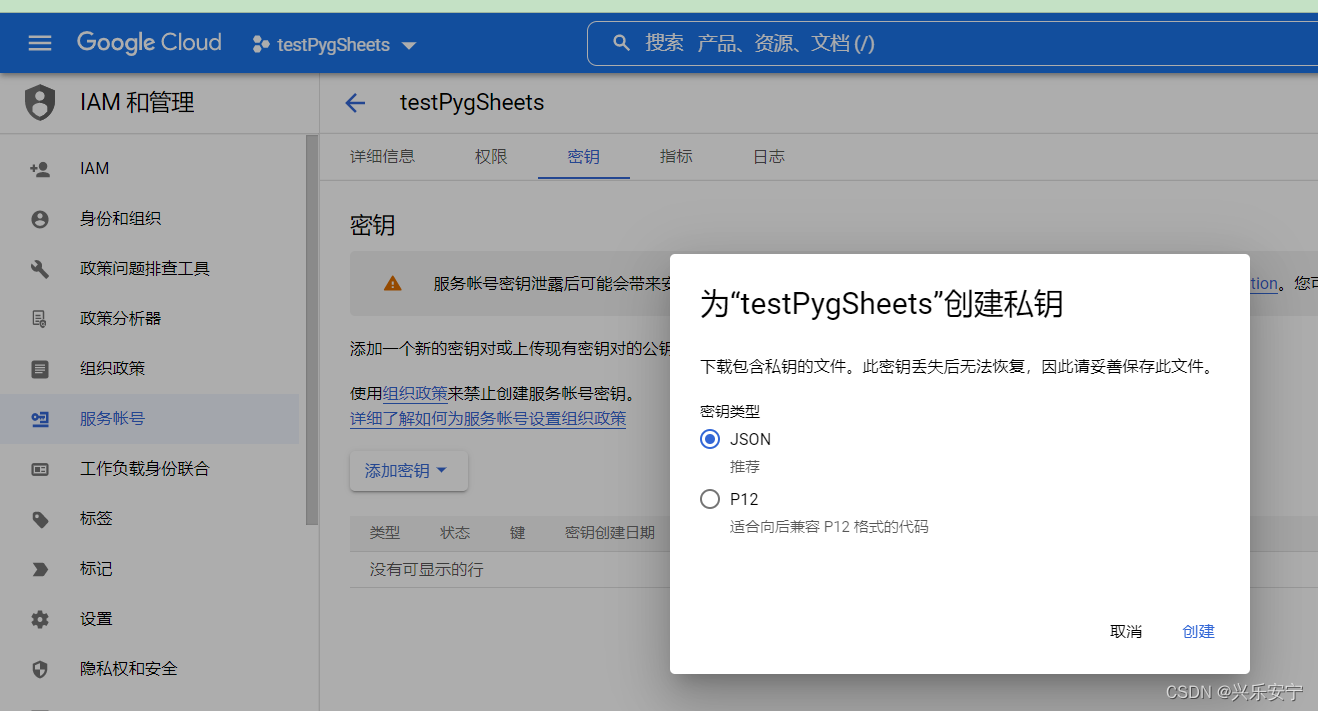Screen dimensions: 1318x711
Task: Select IAM in the sidebar
Action: 94,168
